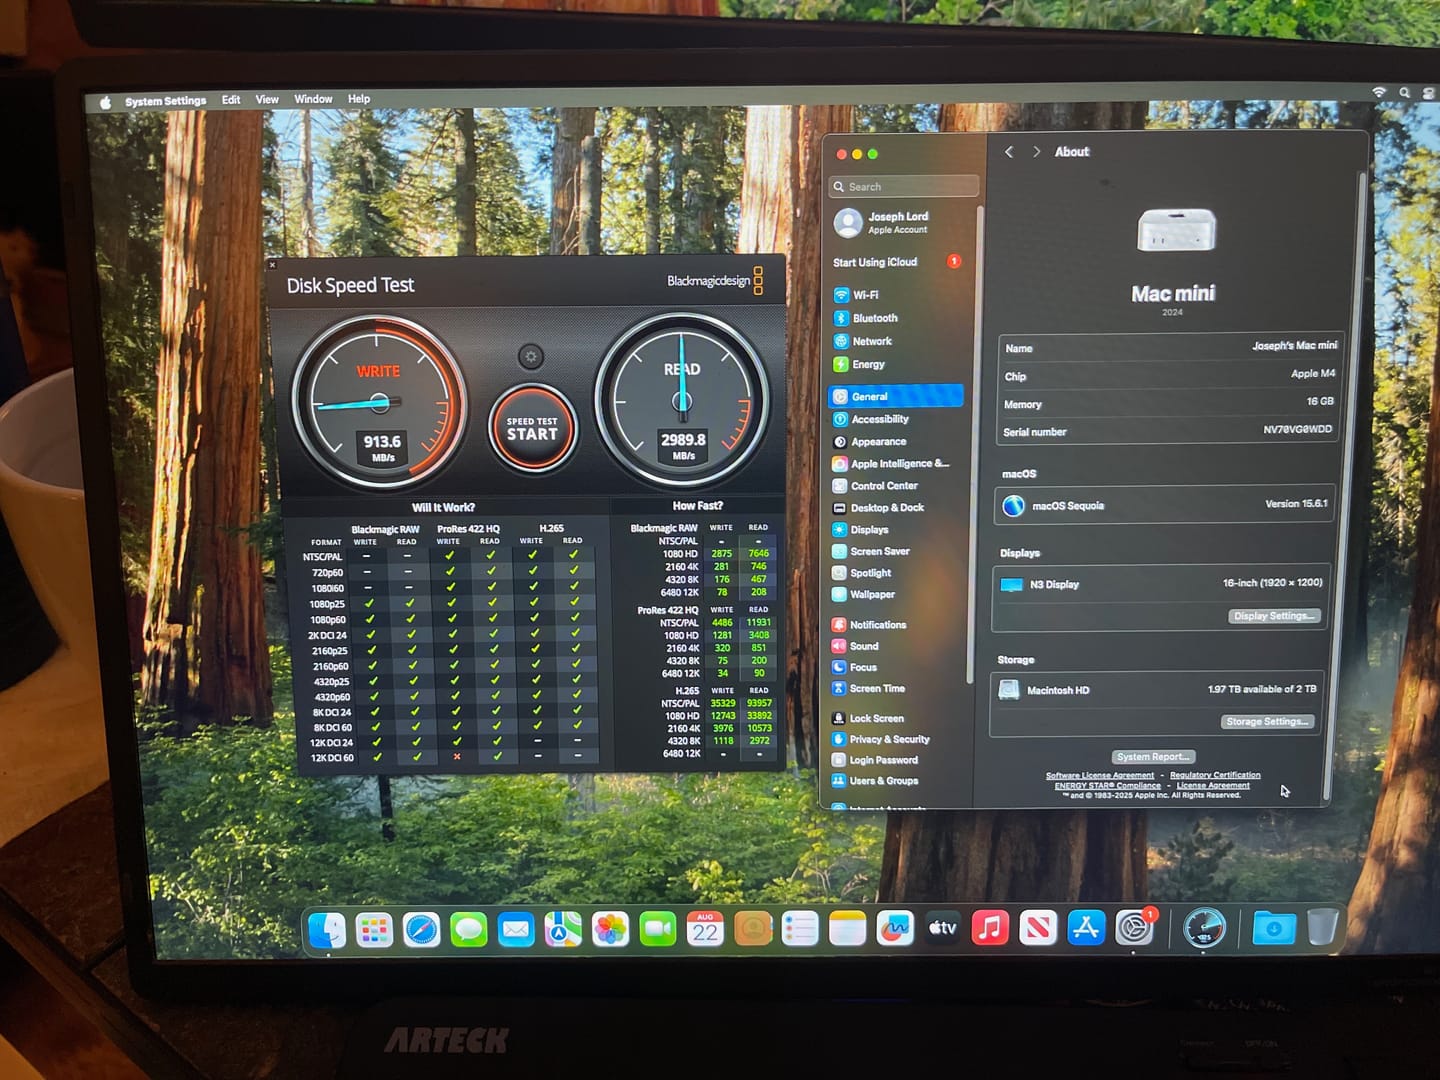Open the Help menu
Viewport: 1440px width, 1080px height.
[359, 99]
